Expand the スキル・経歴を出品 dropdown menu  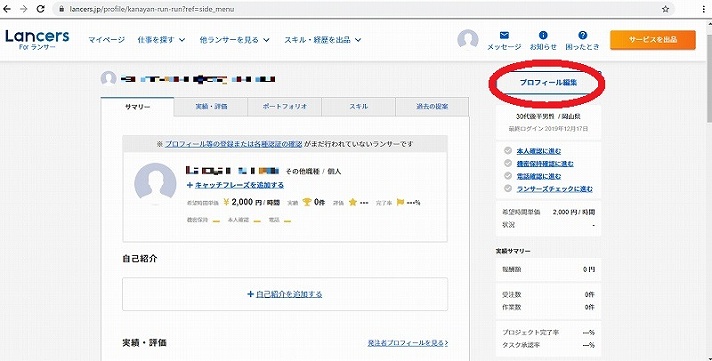(322, 40)
